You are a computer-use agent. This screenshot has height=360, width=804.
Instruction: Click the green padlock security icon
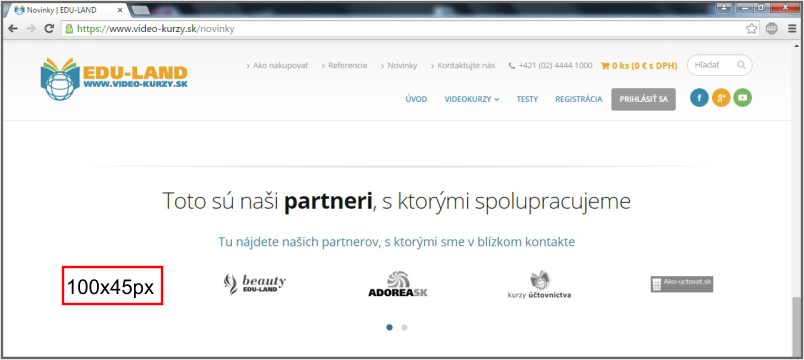(x=69, y=29)
